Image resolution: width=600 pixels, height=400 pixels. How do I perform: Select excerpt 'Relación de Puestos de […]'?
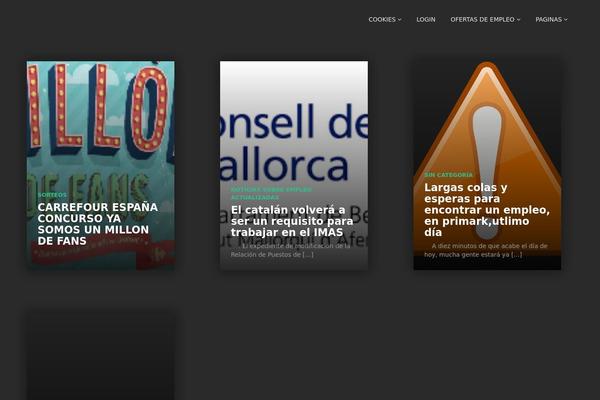[272, 255]
